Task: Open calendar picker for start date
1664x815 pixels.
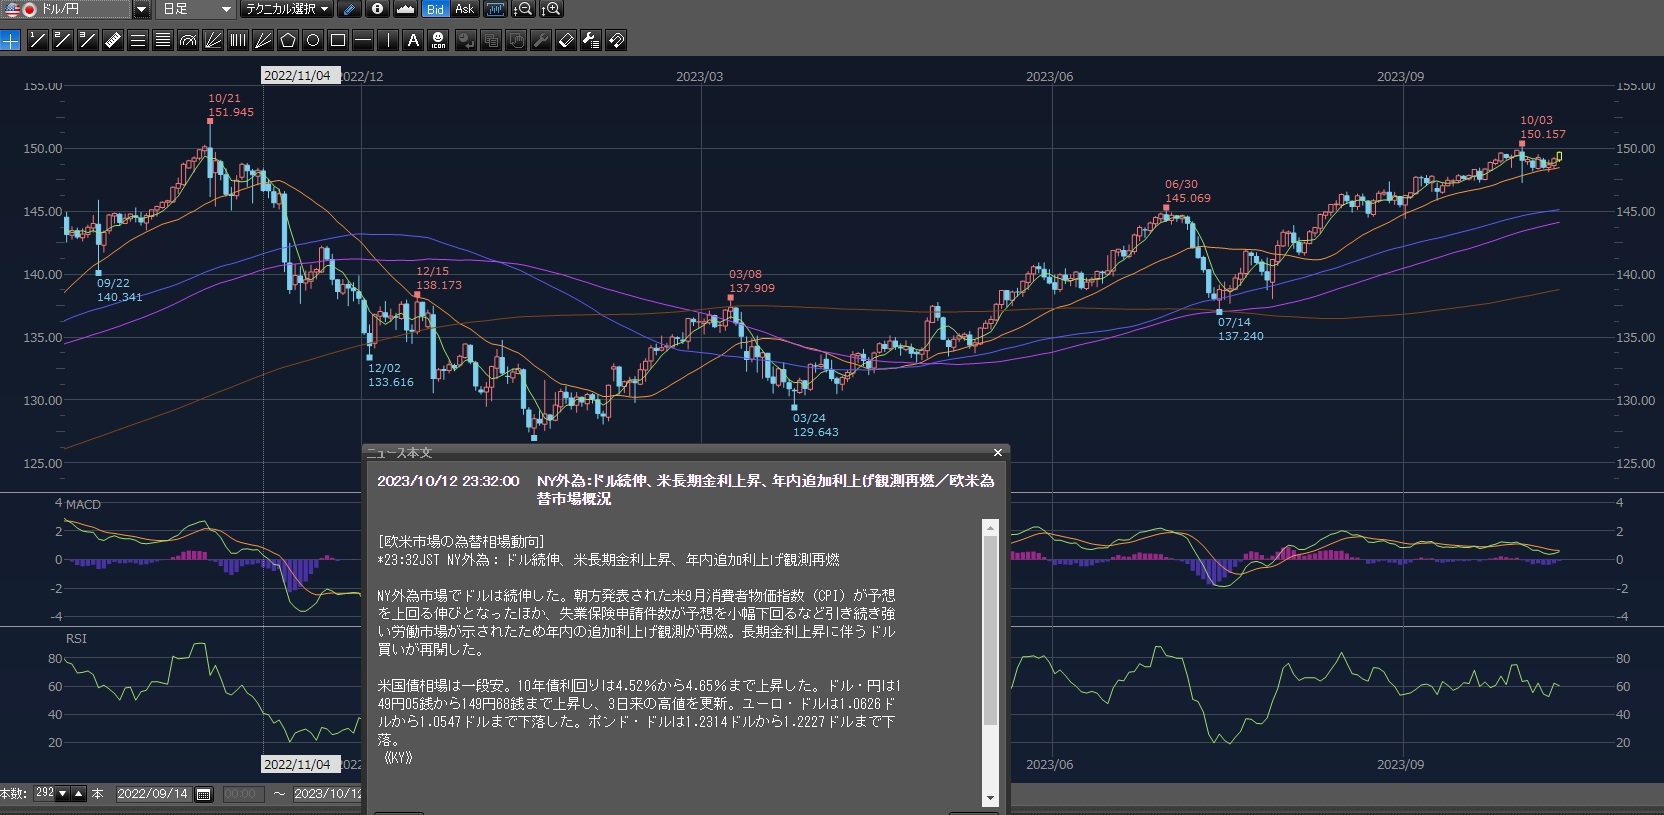Action: tap(204, 794)
